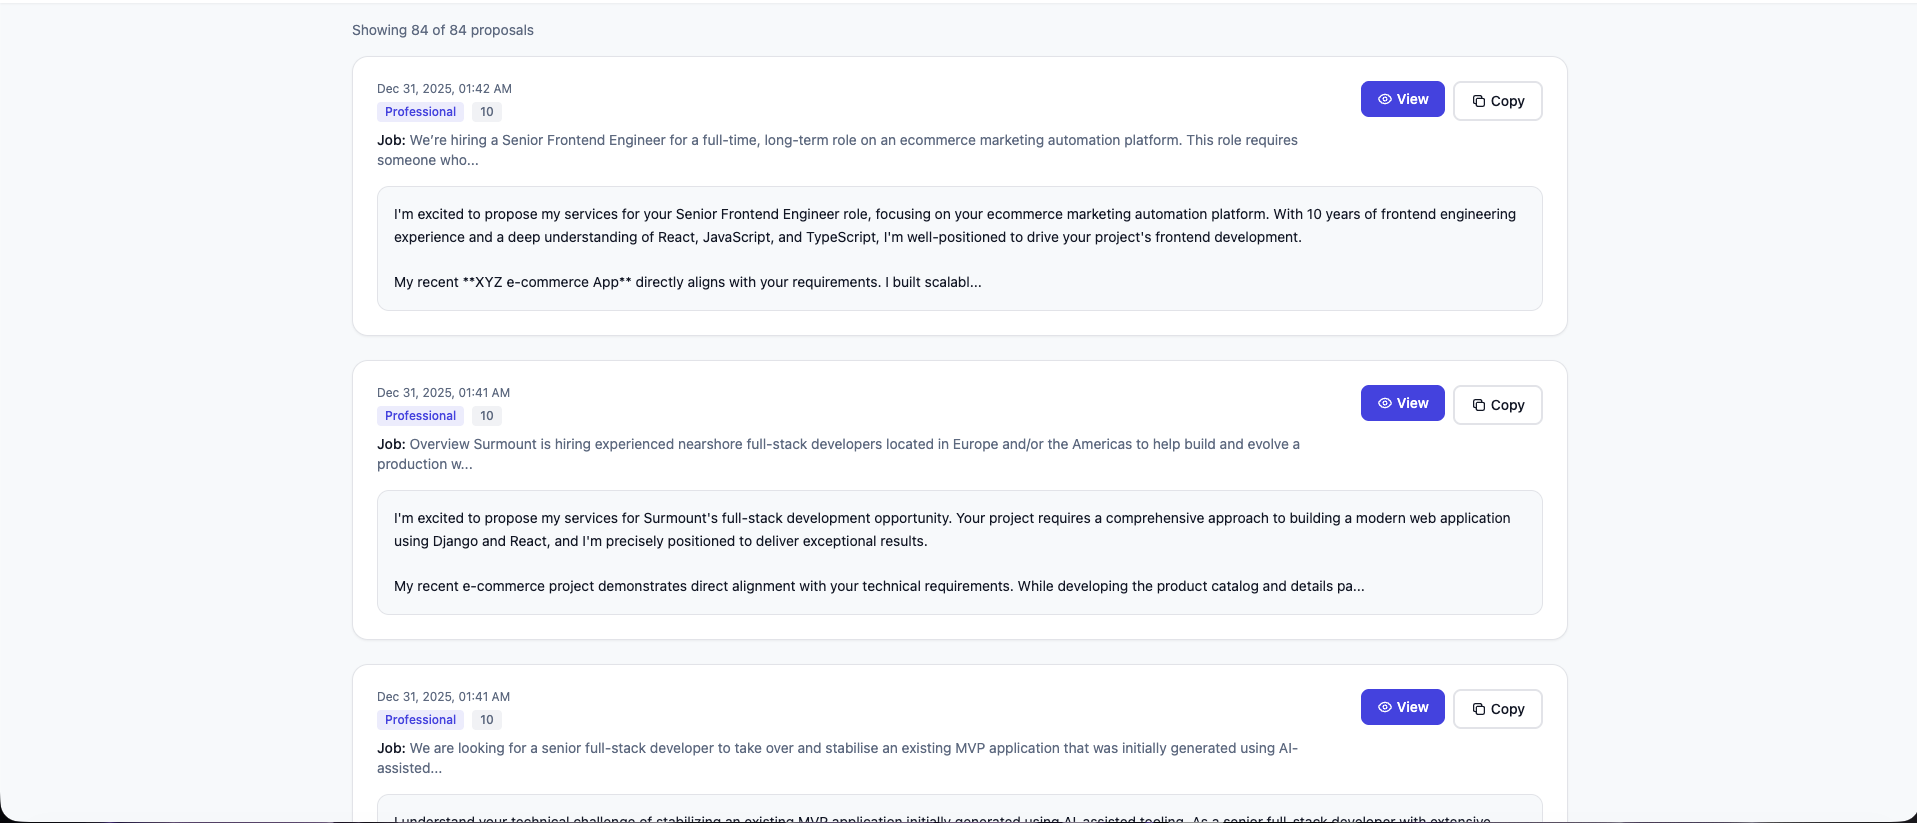Toggle the Professional badge on the first proposal
1917x823 pixels.
[420, 111]
